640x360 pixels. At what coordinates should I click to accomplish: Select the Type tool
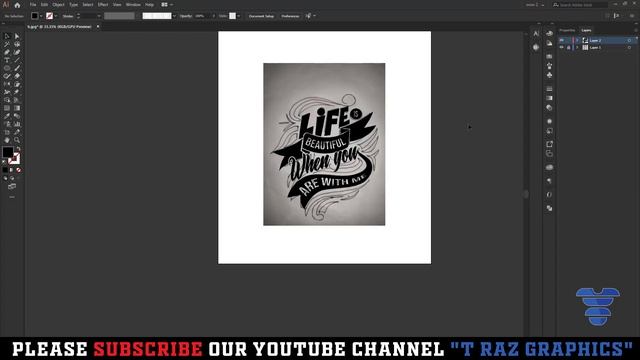tap(7, 60)
